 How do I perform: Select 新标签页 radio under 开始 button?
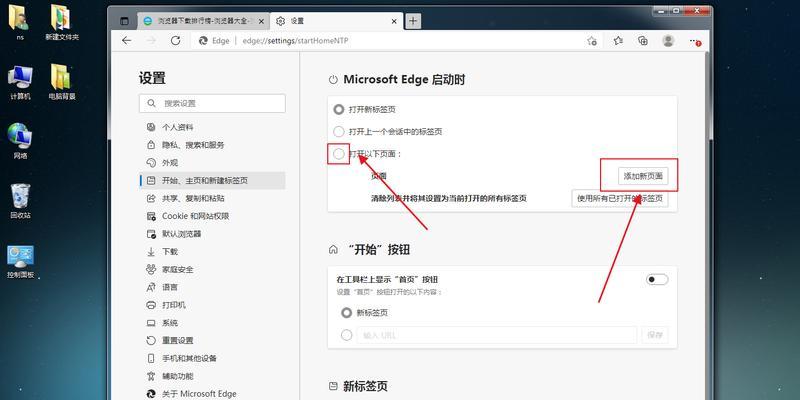(x=346, y=312)
